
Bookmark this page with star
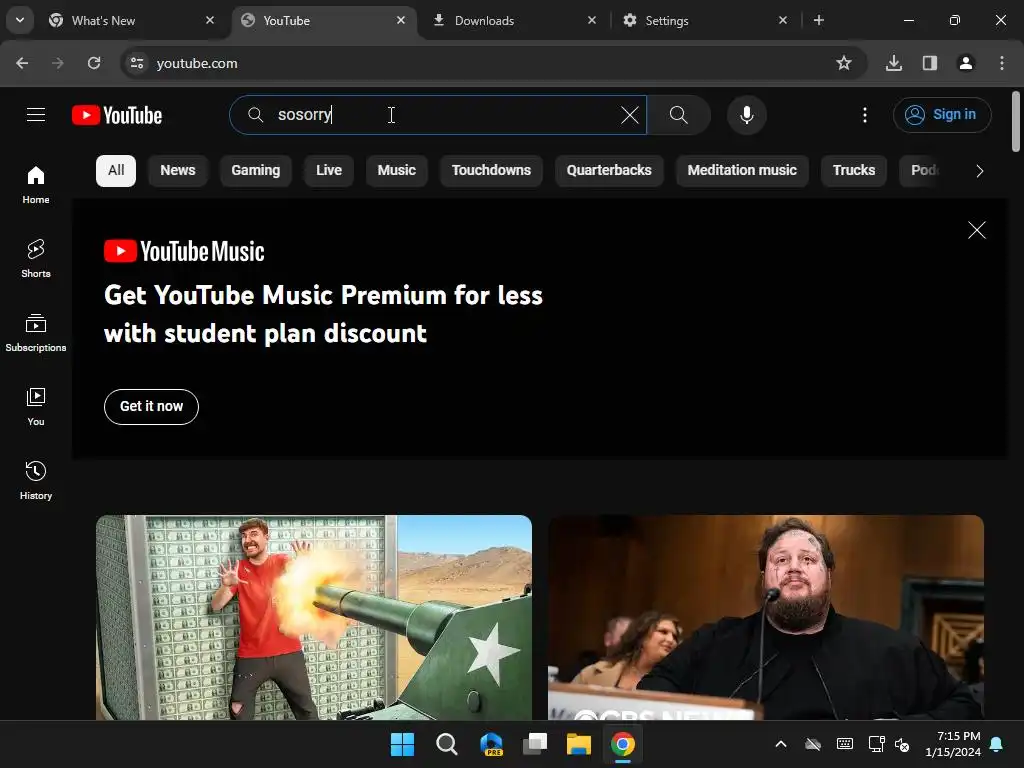844,63
